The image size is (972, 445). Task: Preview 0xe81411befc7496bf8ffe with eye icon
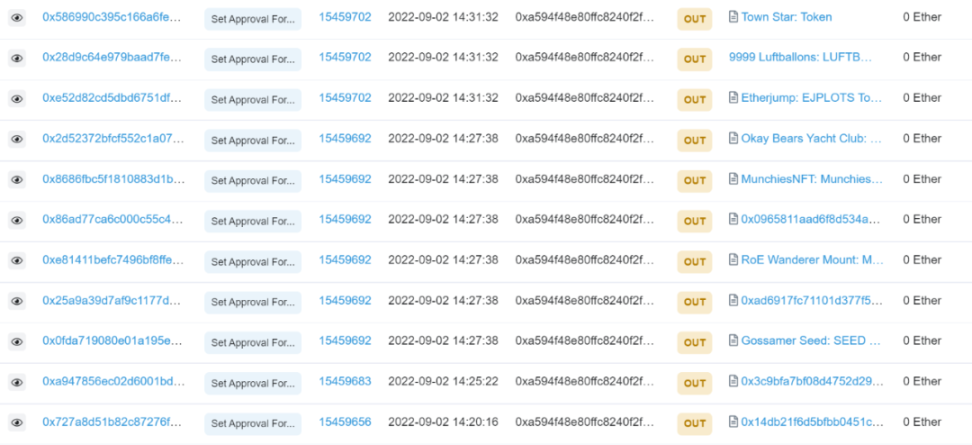click(x=17, y=261)
